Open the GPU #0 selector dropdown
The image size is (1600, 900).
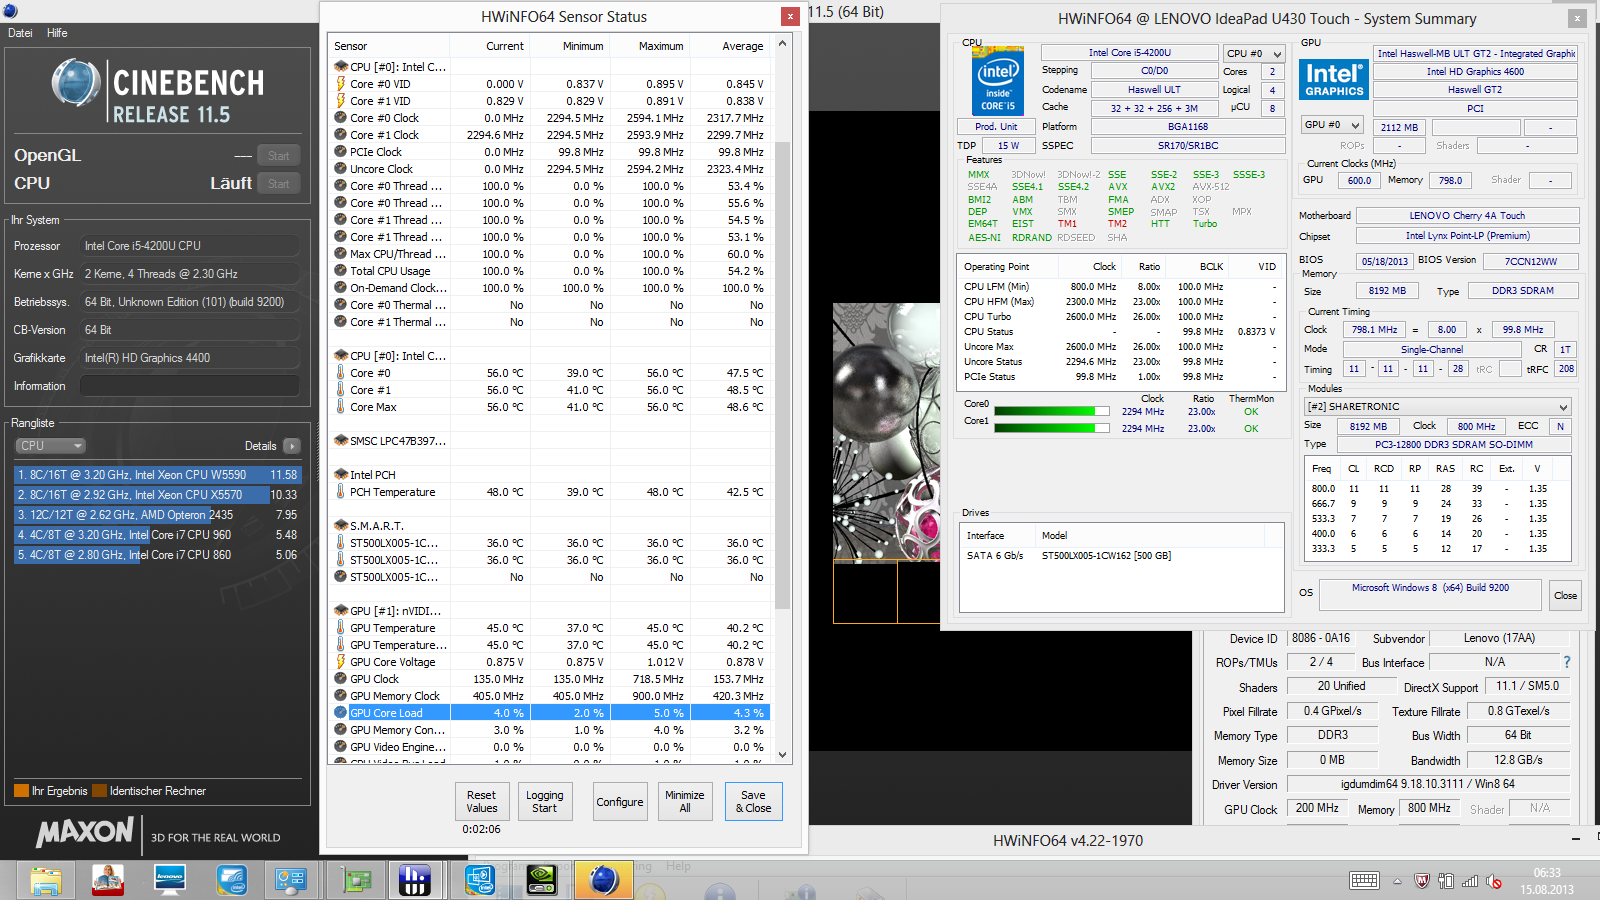tap(1331, 125)
